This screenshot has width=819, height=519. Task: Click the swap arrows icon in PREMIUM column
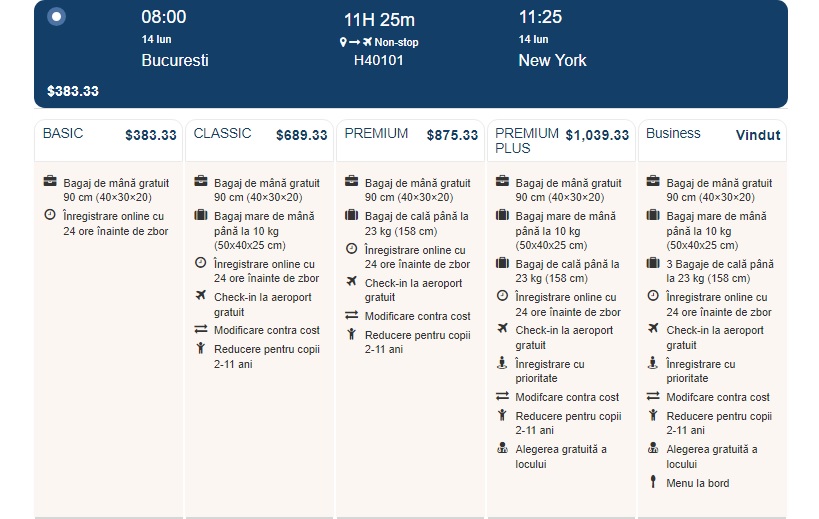click(352, 315)
